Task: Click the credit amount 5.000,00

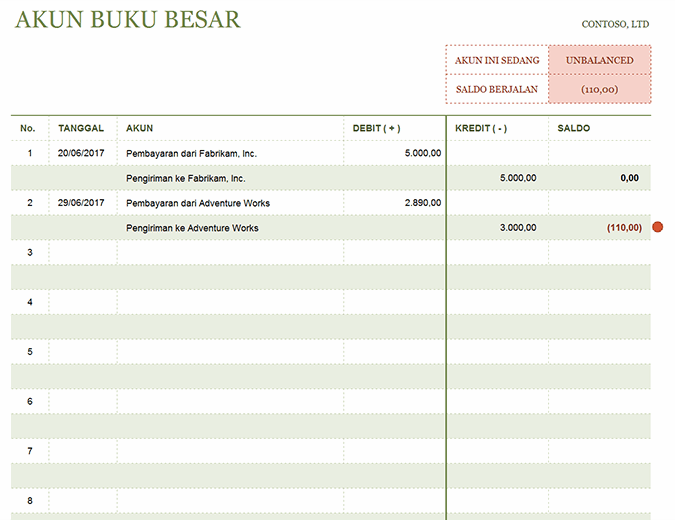Action: (518, 178)
